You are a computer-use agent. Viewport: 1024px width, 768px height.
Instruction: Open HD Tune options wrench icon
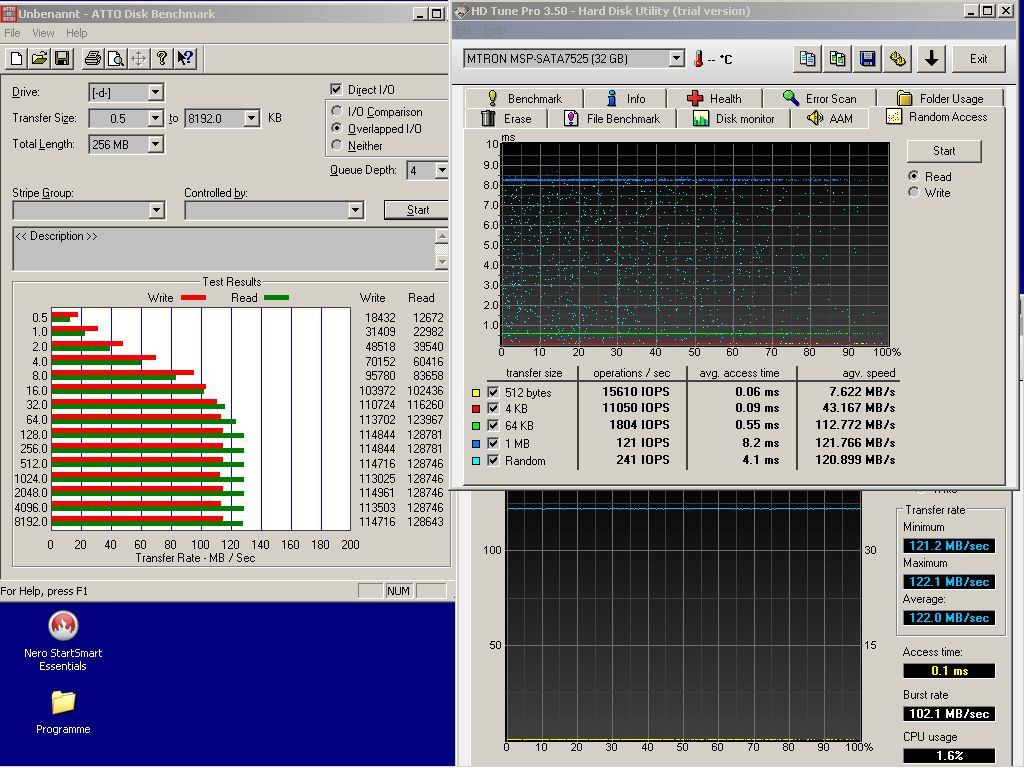[x=898, y=59]
